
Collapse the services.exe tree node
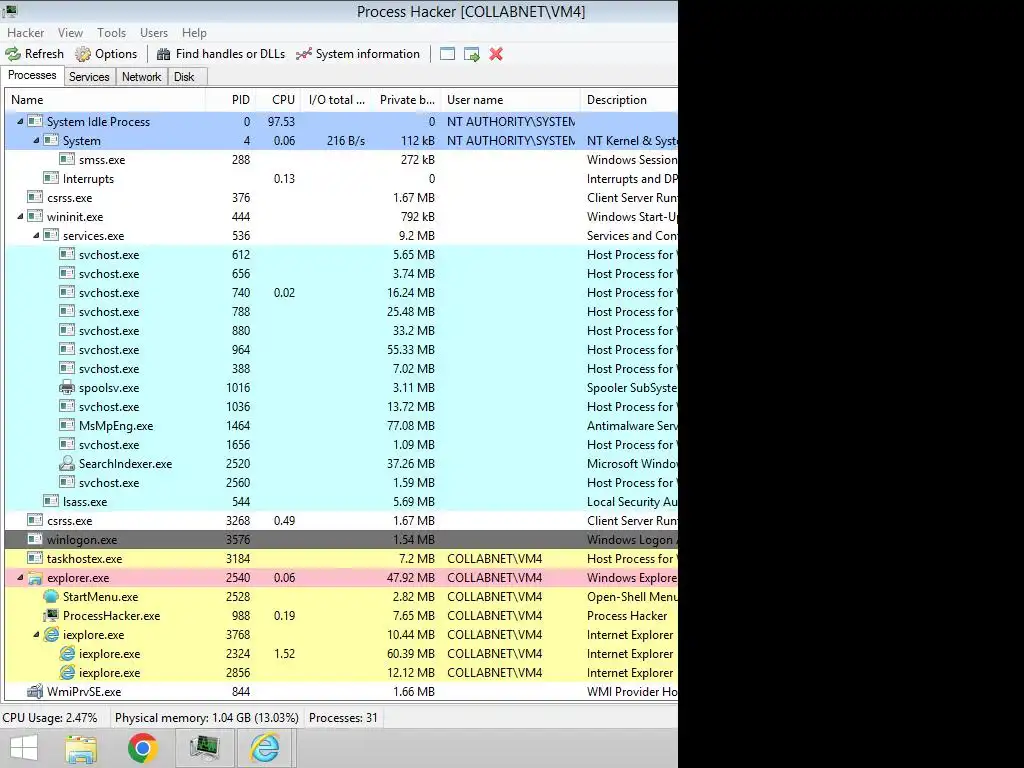(37, 235)
